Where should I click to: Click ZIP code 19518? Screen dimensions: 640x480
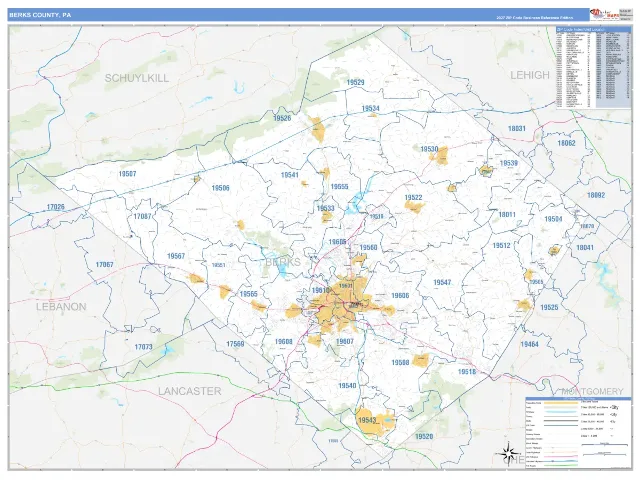point(467,372)
